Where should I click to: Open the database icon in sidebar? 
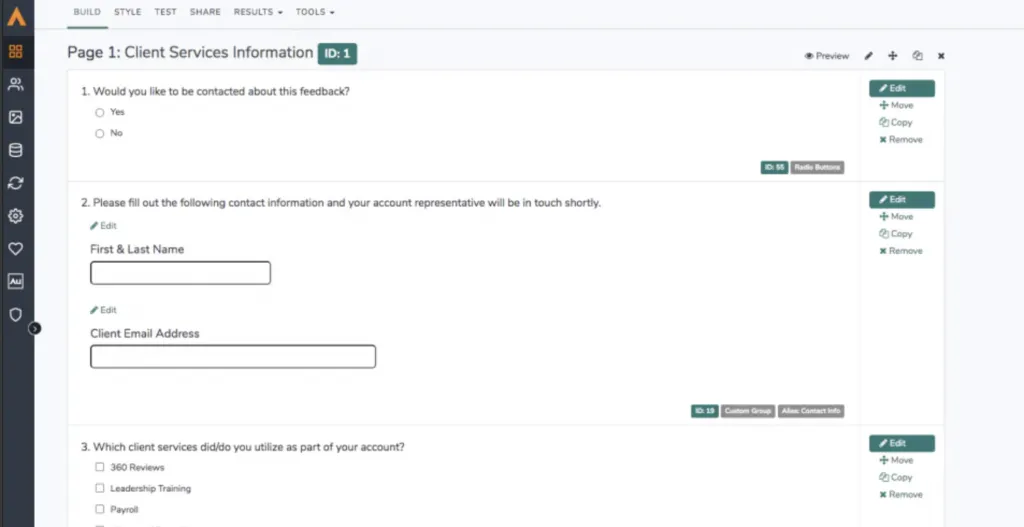[16, 150]
